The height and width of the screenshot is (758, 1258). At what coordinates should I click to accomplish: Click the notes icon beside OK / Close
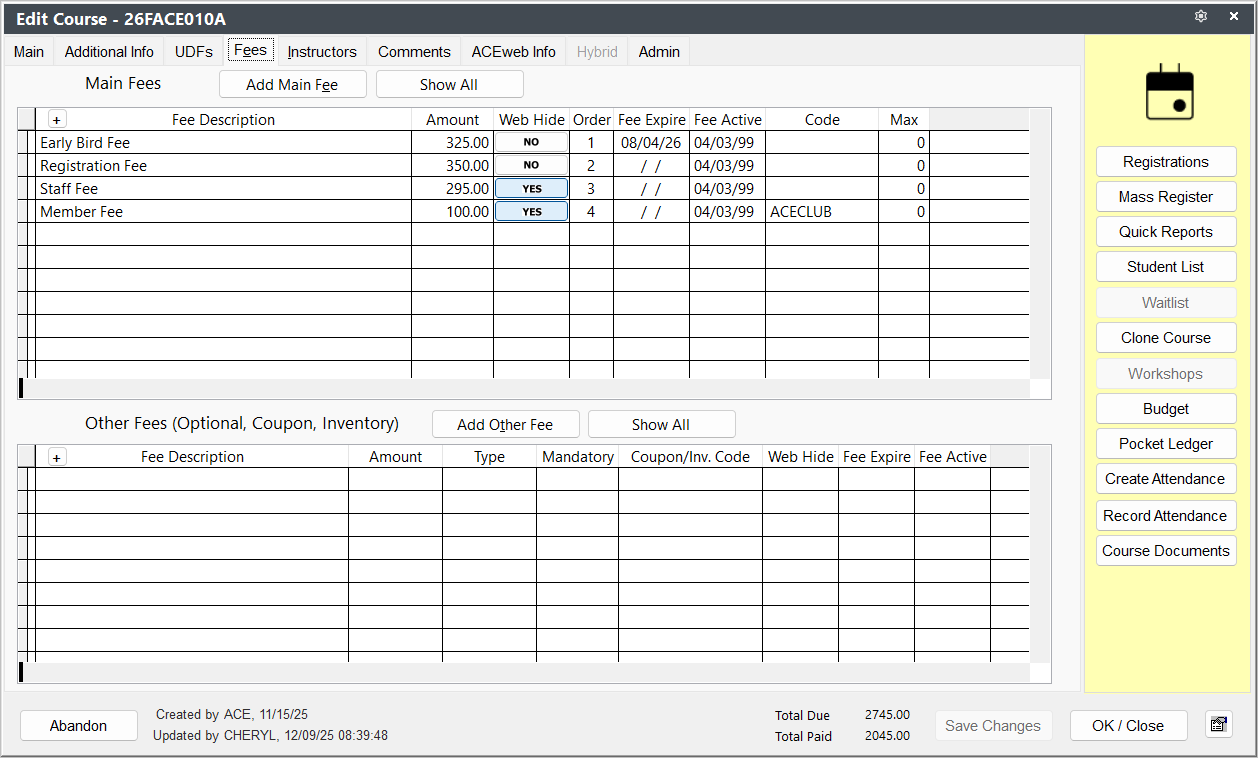[1218, 725]
